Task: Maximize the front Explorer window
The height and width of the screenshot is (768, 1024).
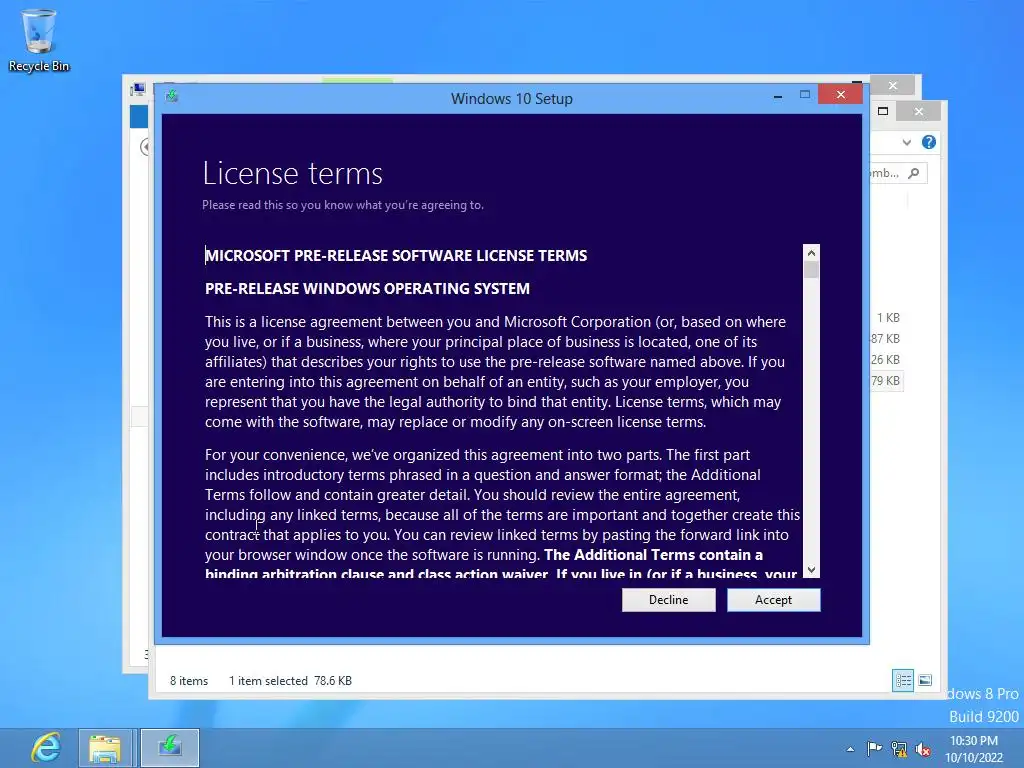Action: pyautogui.click(x=883, y=112)
